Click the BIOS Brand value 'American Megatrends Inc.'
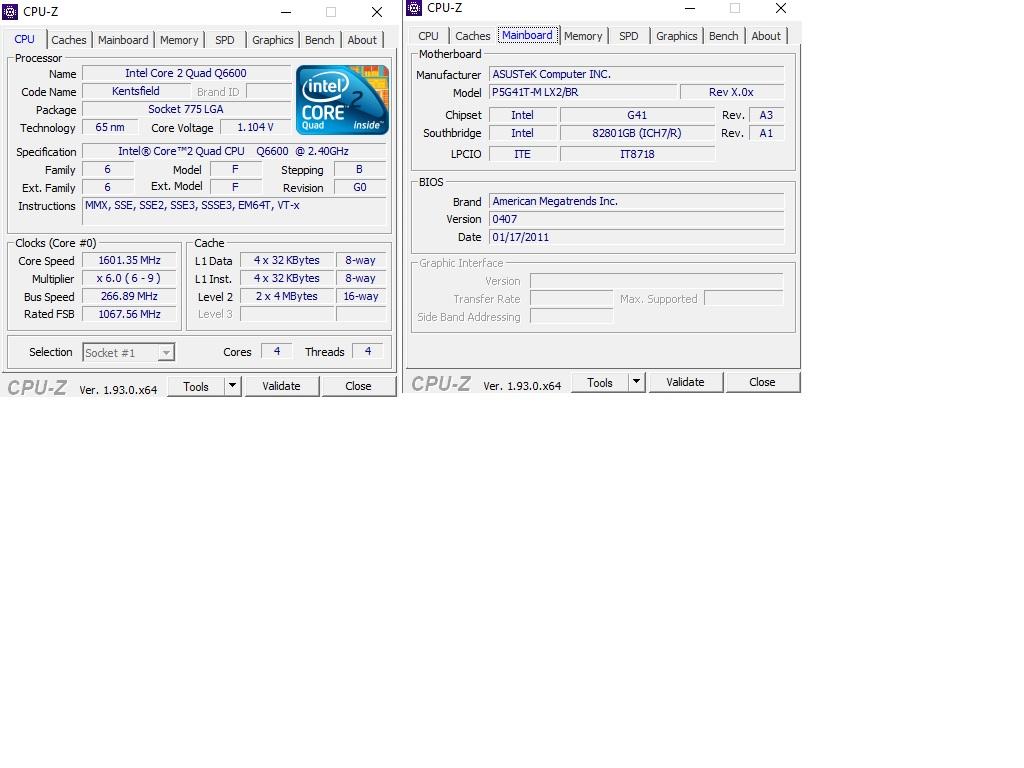Image resolution: width=1024 pixels, height=768 pixels. click(x=637, y=201)
